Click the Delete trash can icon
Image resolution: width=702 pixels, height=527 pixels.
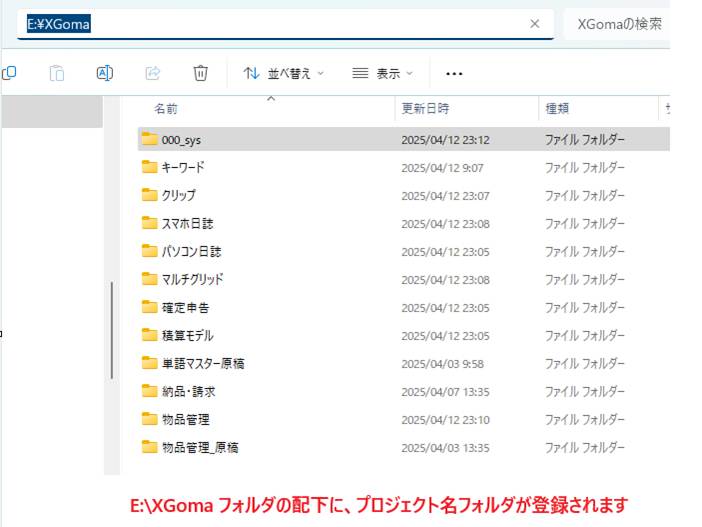[x=200, y=73]
